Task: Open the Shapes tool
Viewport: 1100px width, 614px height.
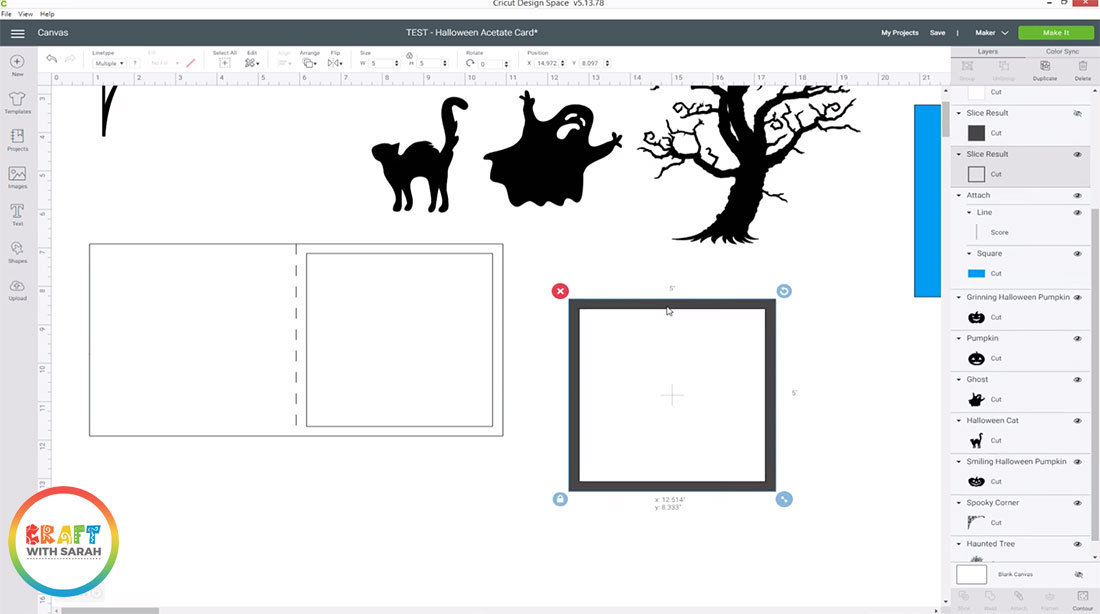Action: tap(17, 250)
